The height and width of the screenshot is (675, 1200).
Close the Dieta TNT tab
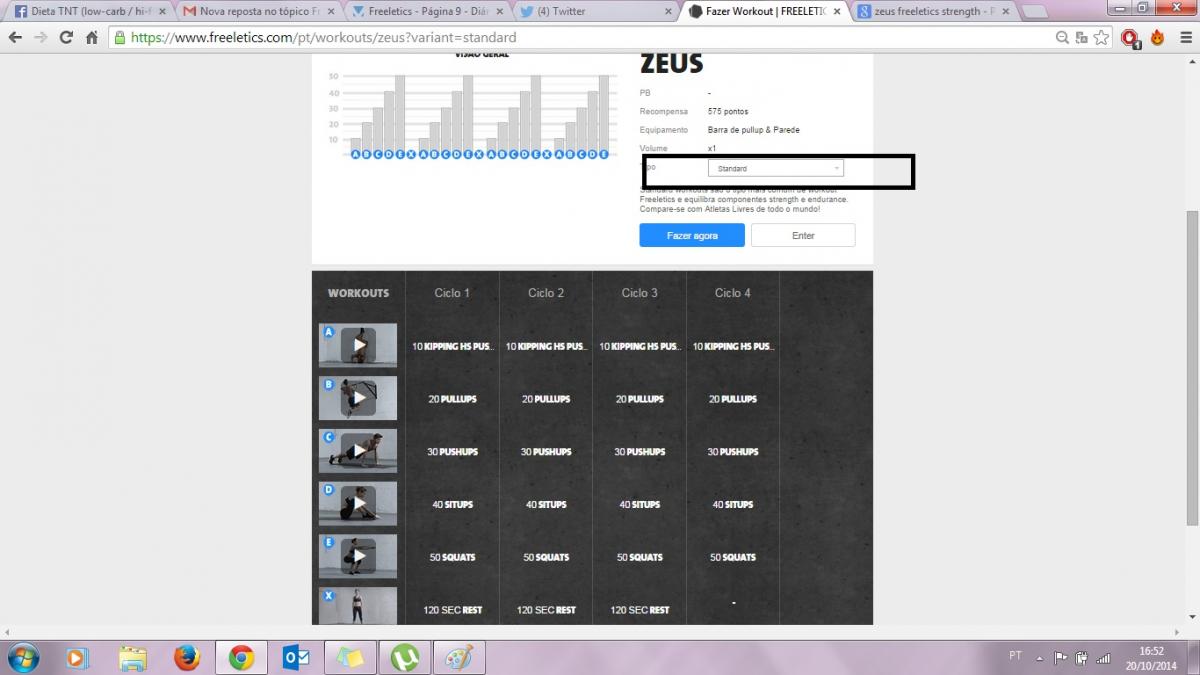(162, 11)
